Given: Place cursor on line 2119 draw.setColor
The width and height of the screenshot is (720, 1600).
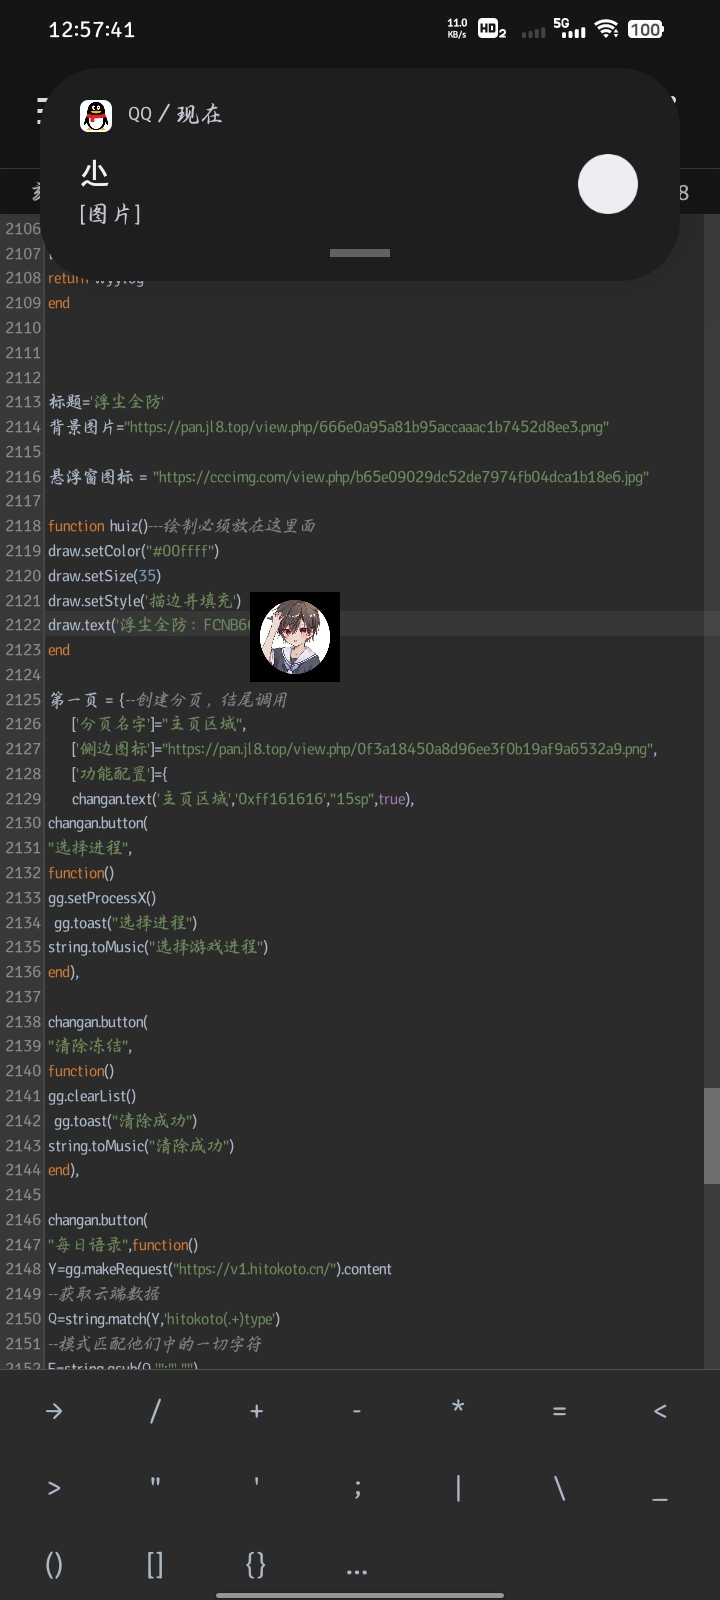Looking at the screenshot, I should point(133,551).
